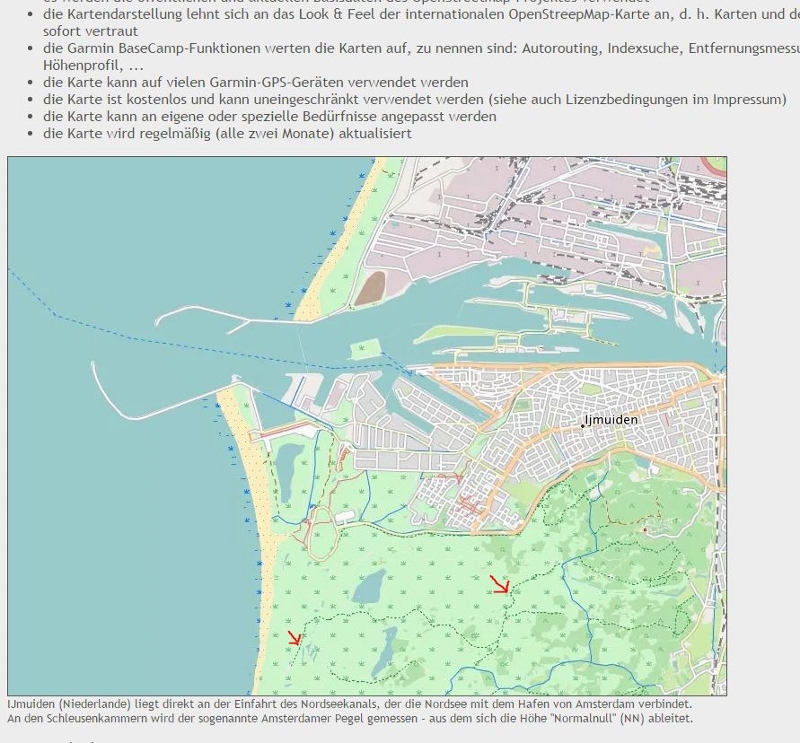Viewport: 800px width, 743px height.
Task: Click the caption line starting 'An den Schleusenkammern'
Action: [349, 718]
